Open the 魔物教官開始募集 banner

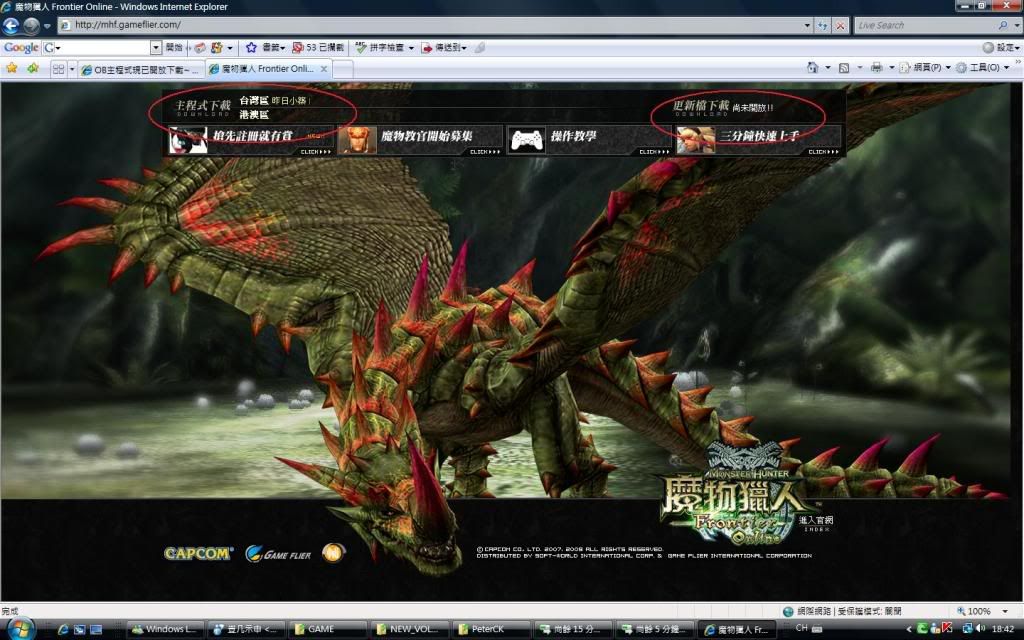421,140
